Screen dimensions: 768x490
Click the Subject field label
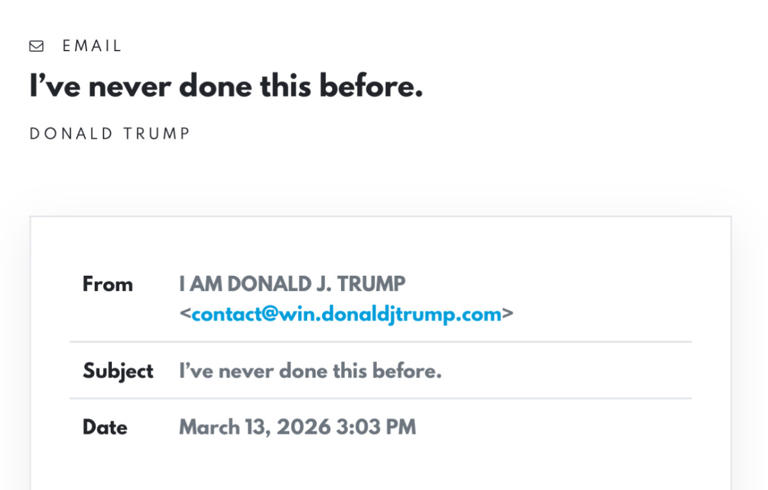click(x=118, y=371)
